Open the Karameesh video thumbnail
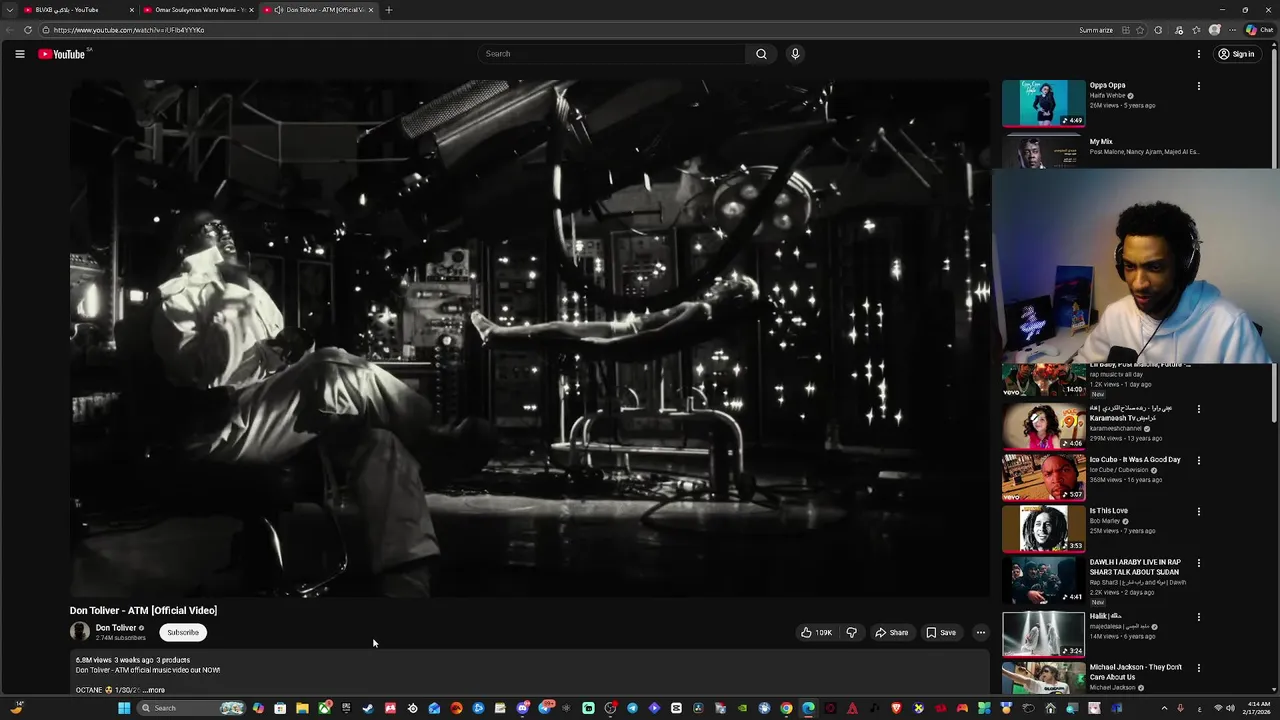Image resolution: width=1280 pixels, height=720 pixels. 1043,426
